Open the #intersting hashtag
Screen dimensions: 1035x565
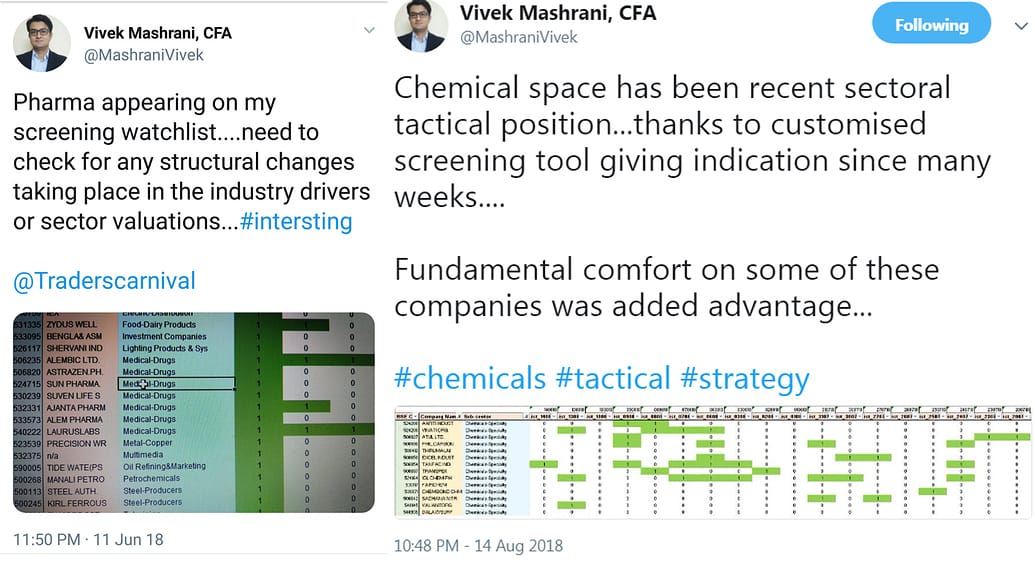click(x=297, y=221)
